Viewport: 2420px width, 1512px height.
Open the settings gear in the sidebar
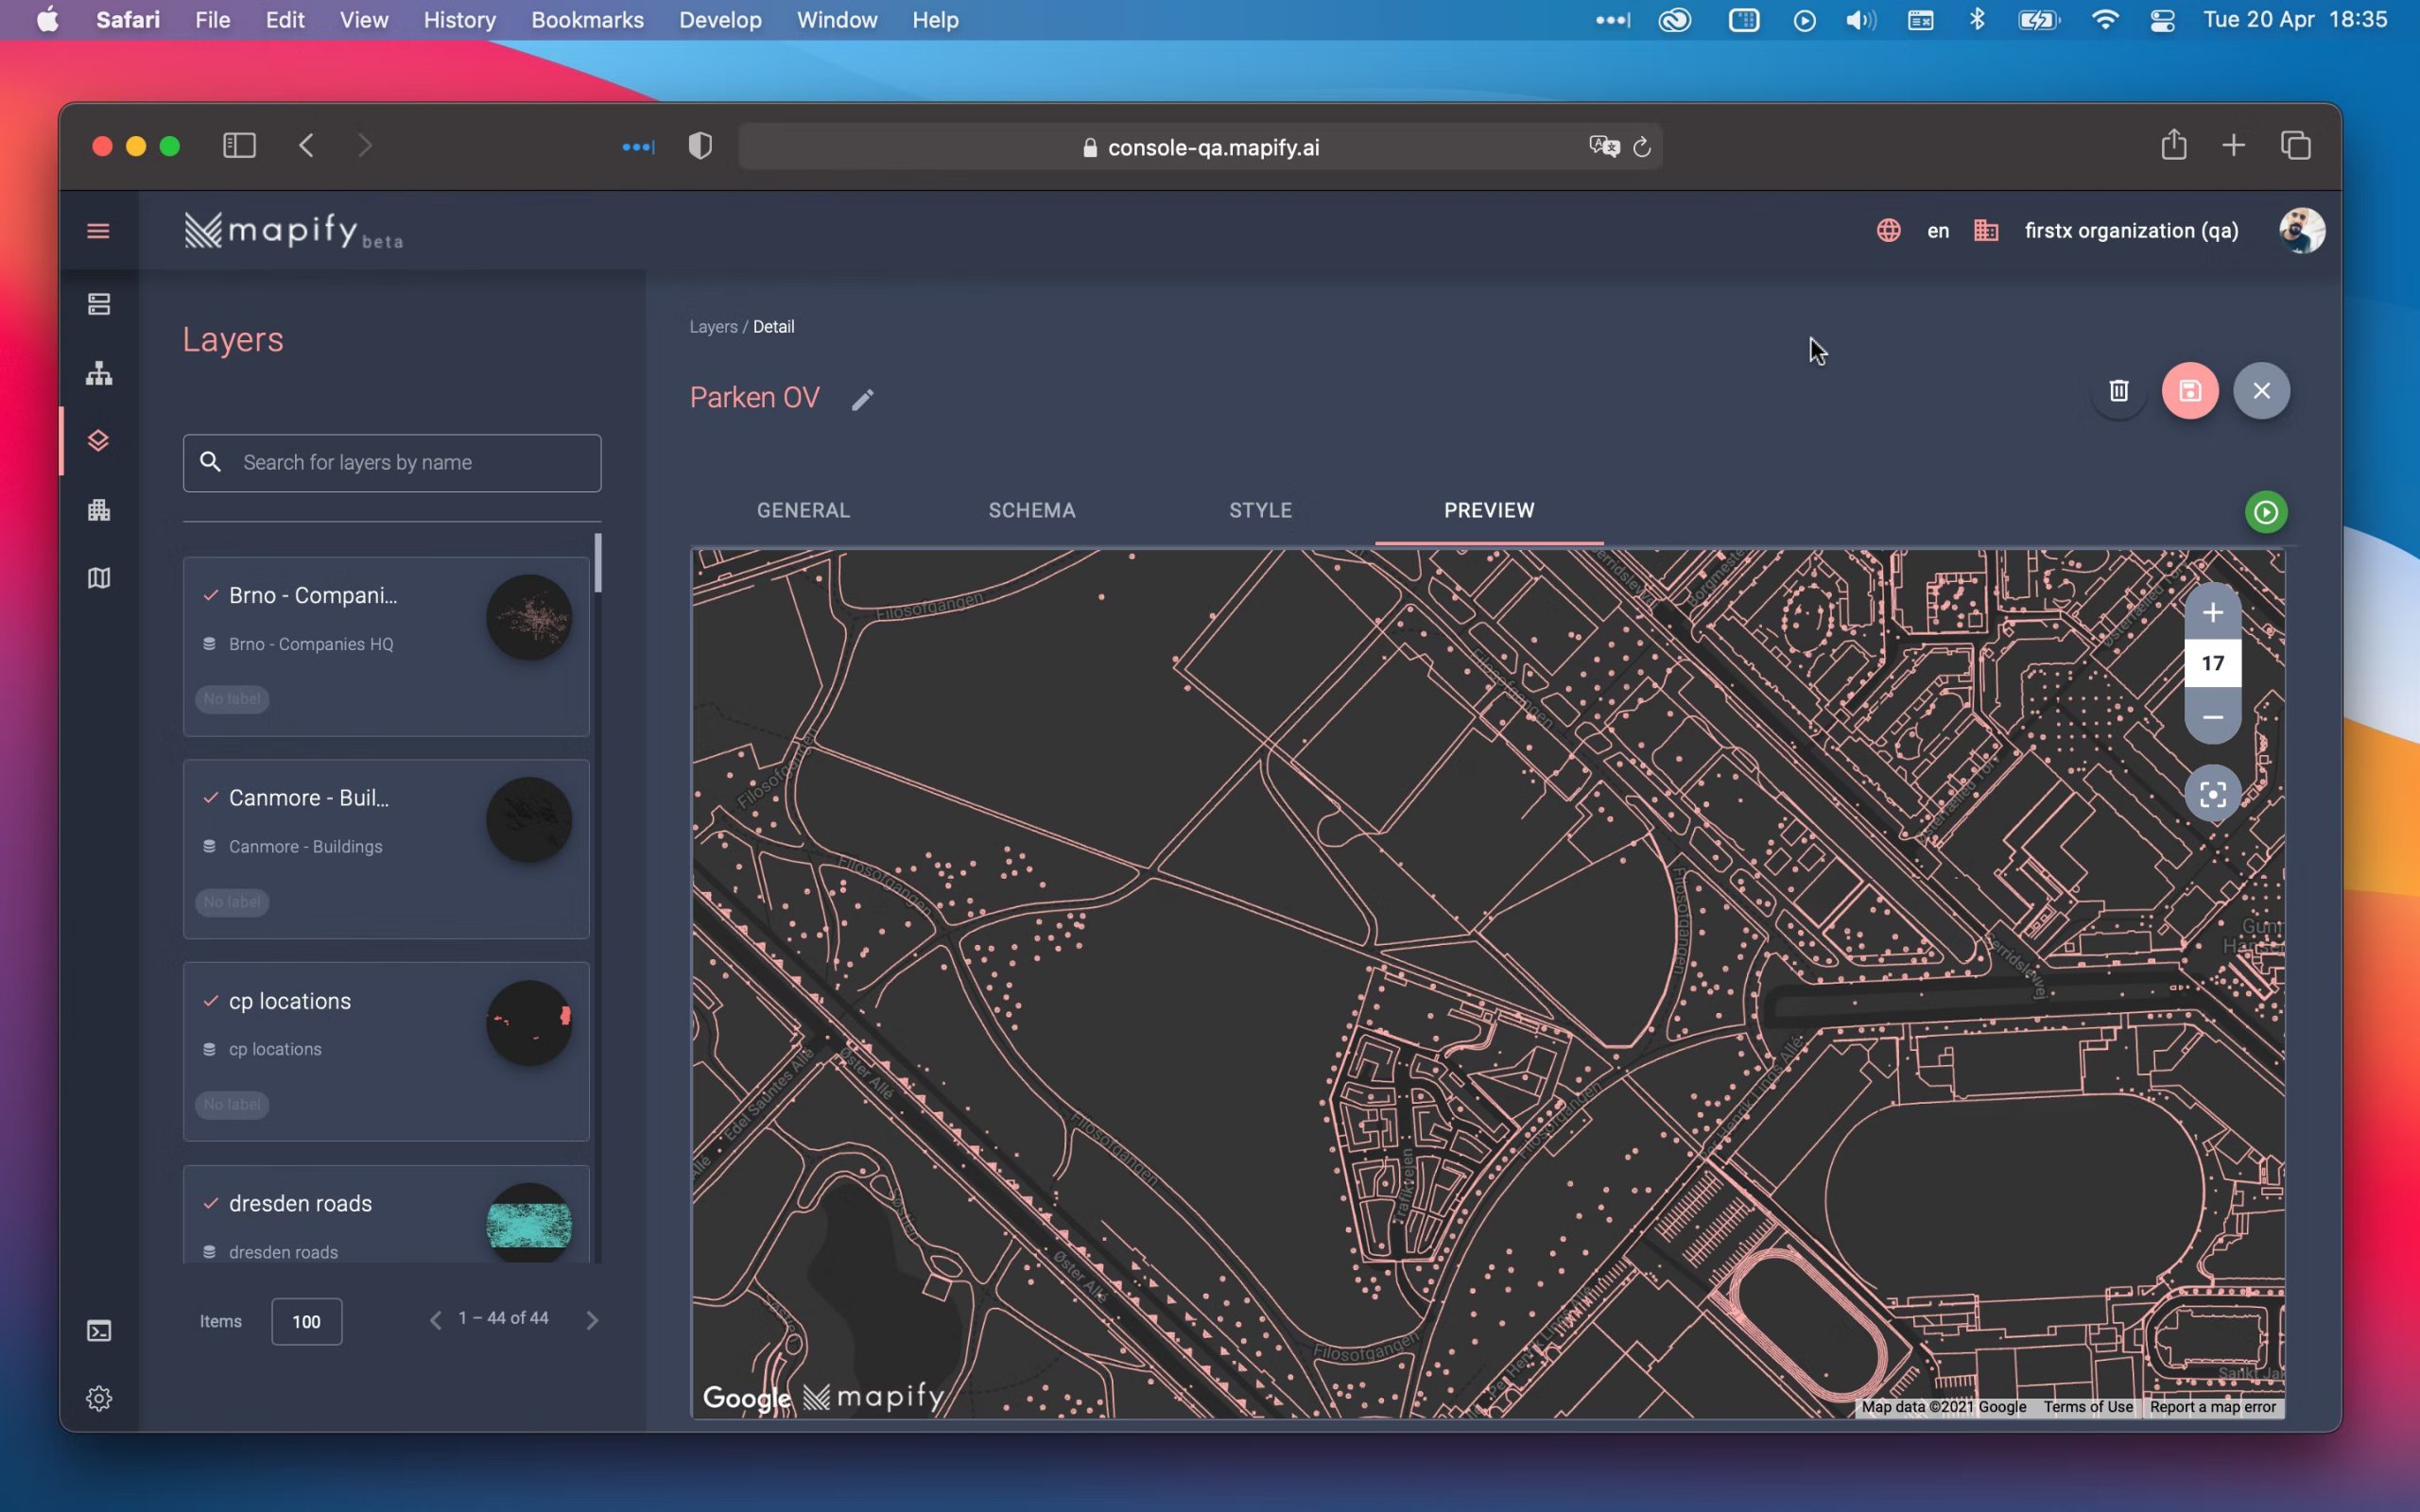tap(98, 1398)
